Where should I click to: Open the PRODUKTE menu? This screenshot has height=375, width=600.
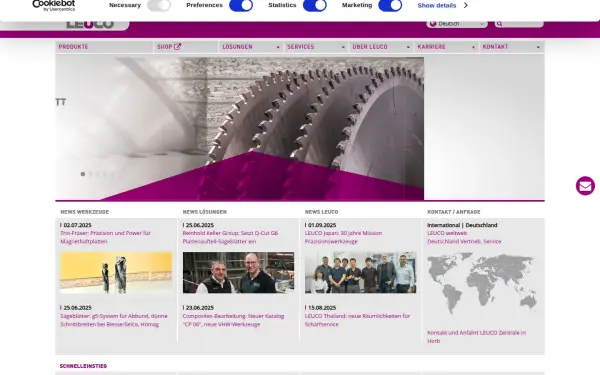73,47
